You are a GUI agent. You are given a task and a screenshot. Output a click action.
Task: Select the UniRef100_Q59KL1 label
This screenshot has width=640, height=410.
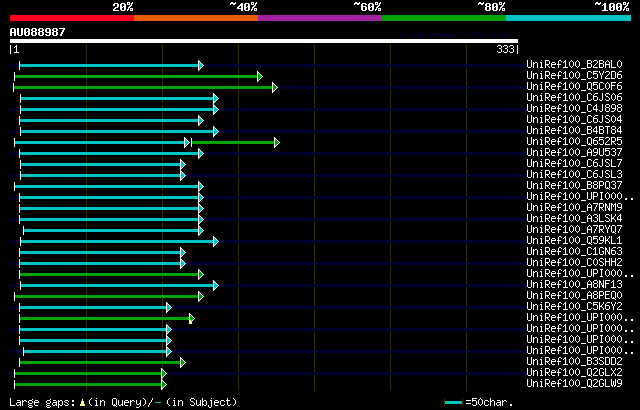click(x=574, y=241)
